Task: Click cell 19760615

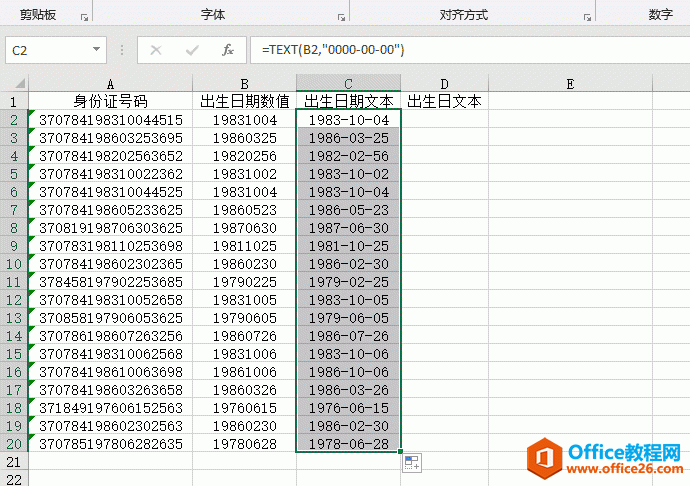Action: tap(244, 408)
